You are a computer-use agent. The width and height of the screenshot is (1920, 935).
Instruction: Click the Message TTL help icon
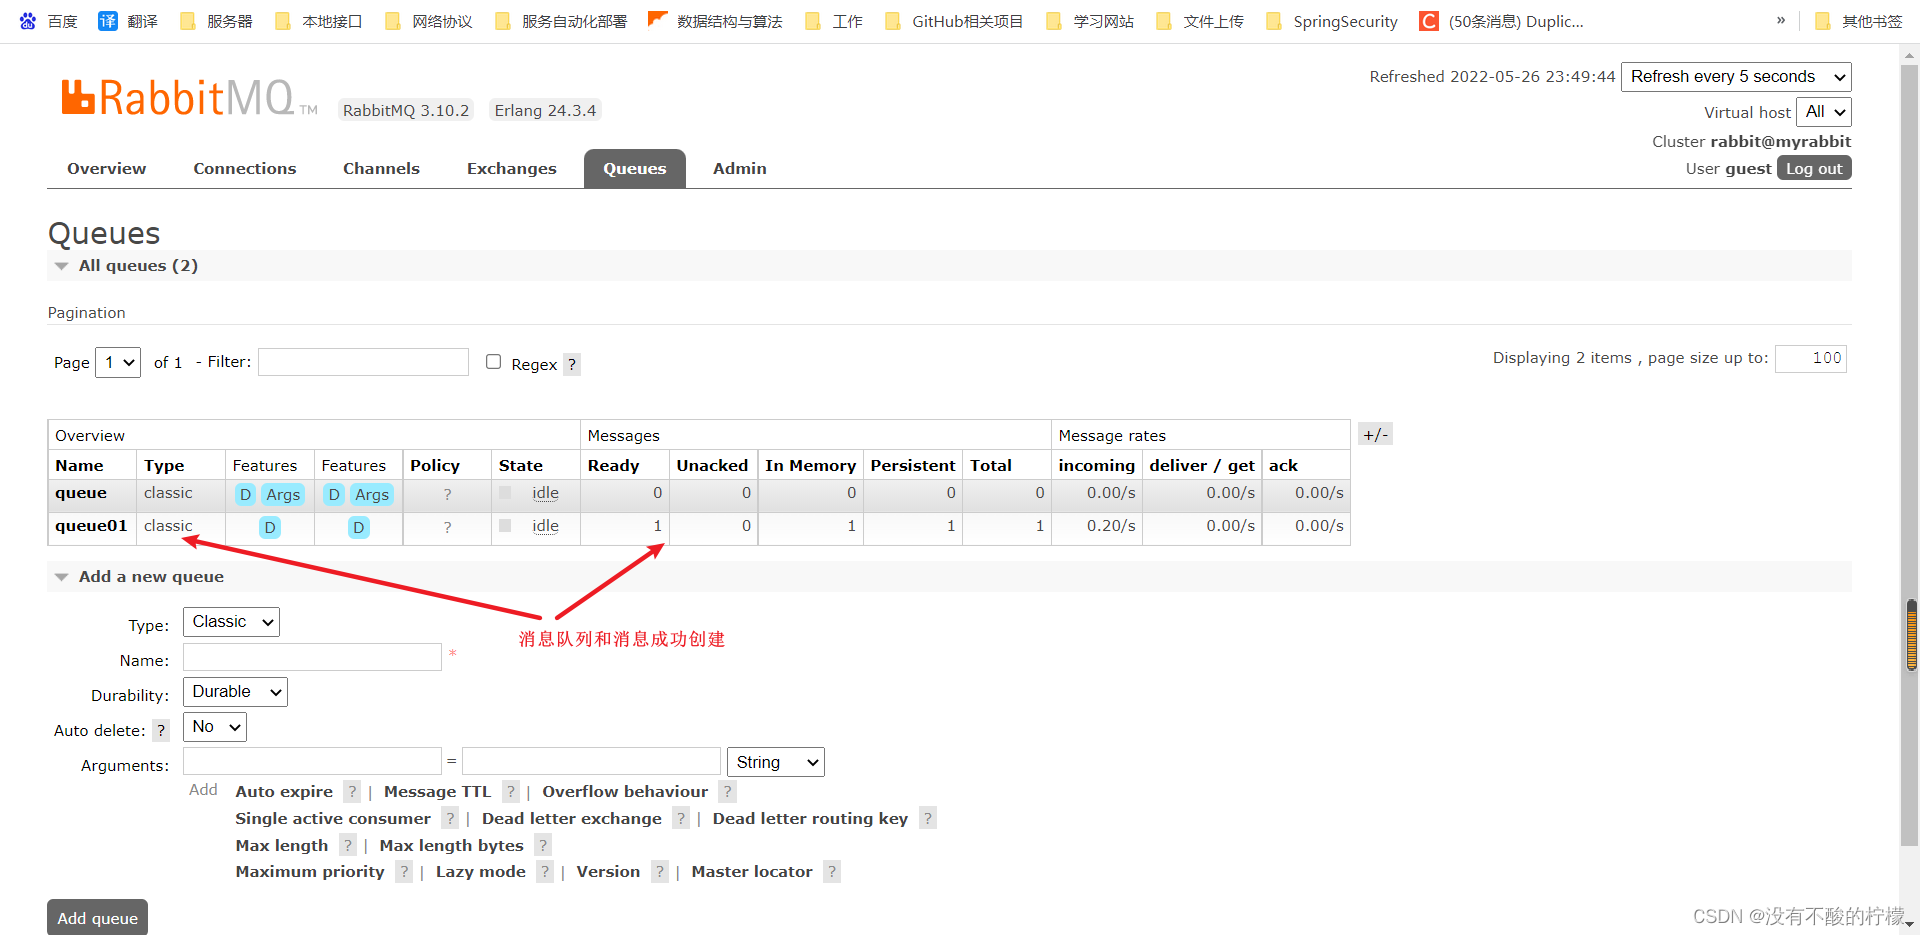pos(511,792)
